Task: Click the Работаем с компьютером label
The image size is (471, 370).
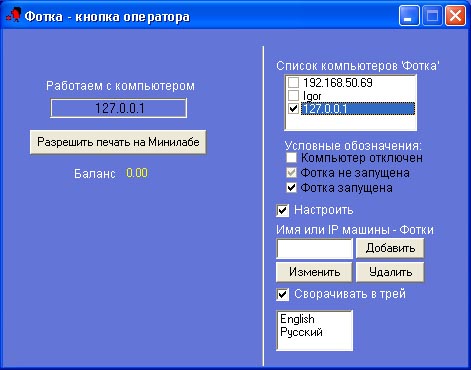Action: [120, 86]
